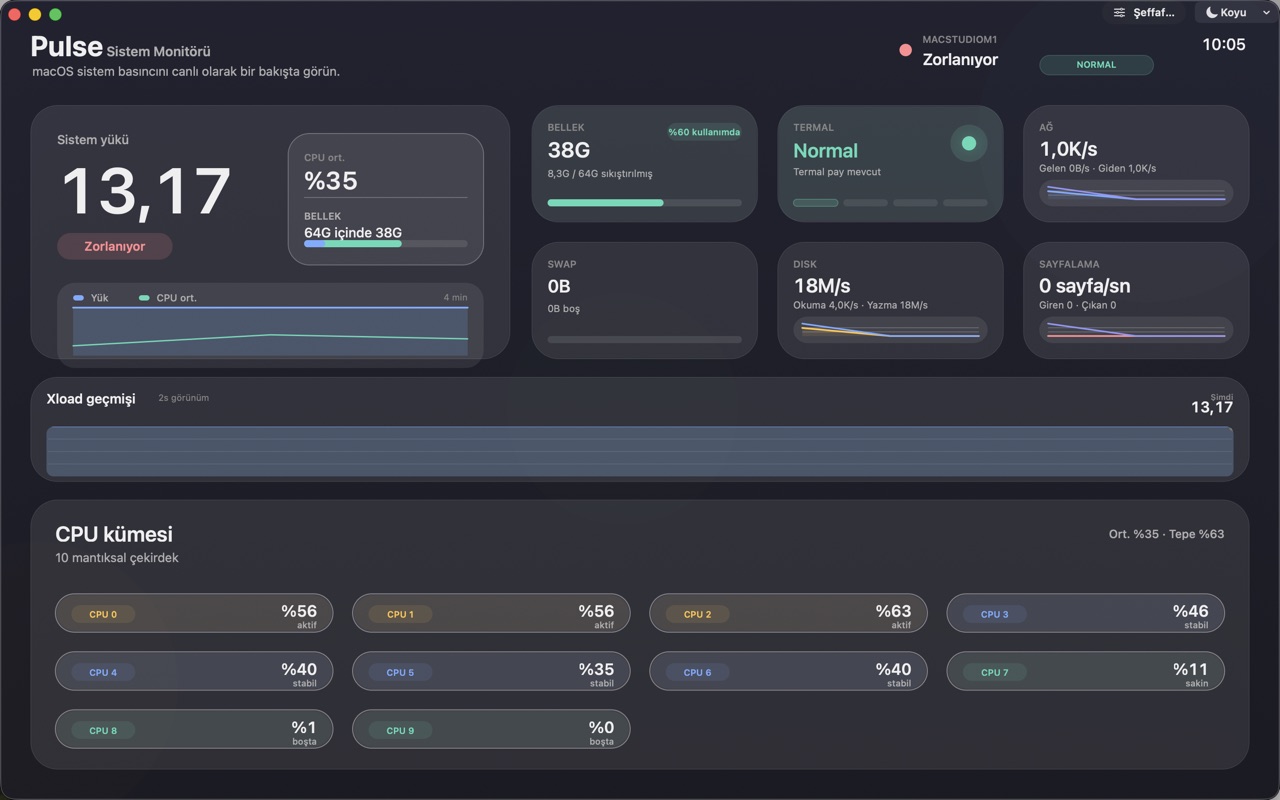
Task: Select the CPU 1 label chip
Action: [x=400, y=614]
